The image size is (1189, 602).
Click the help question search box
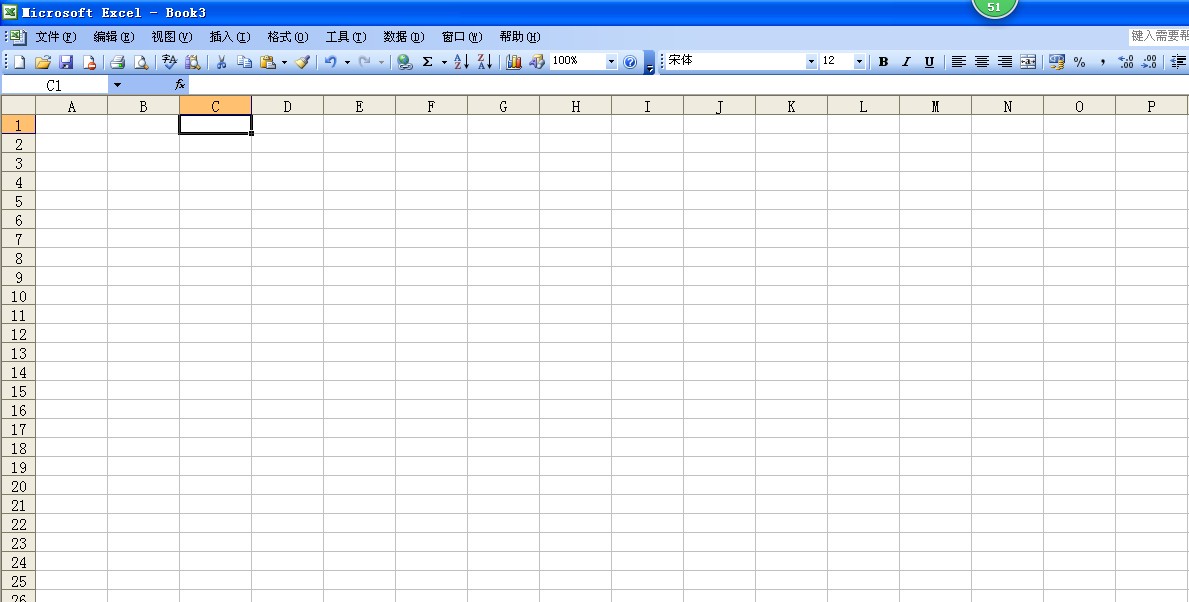pyautogui.click(x=1159, y=36)
